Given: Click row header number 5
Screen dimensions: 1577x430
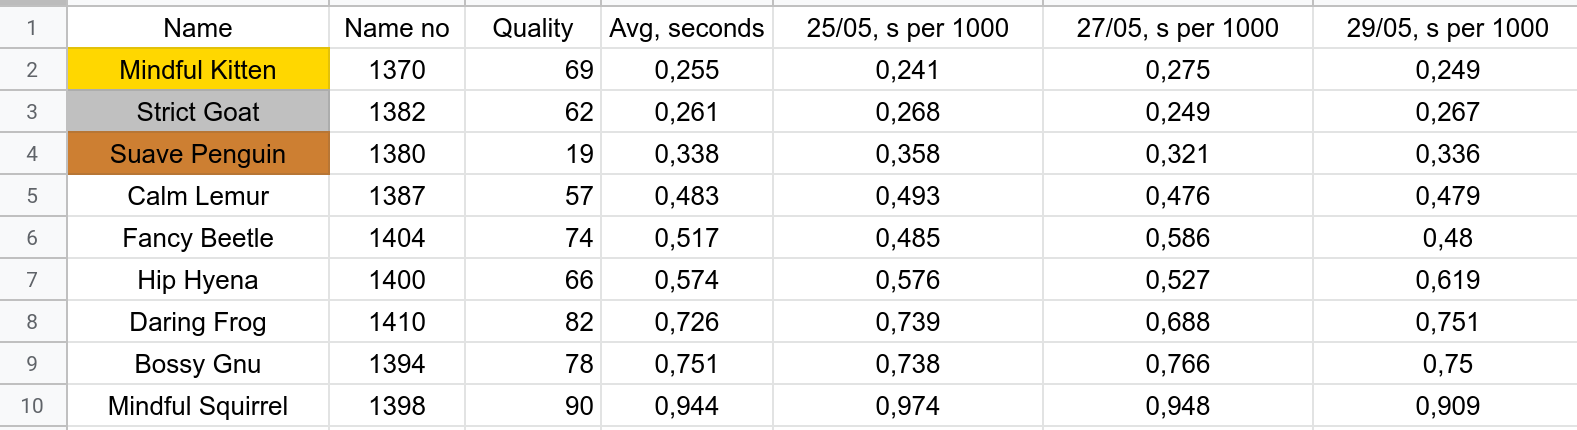Looking at the screenshot, I should 32,196.
